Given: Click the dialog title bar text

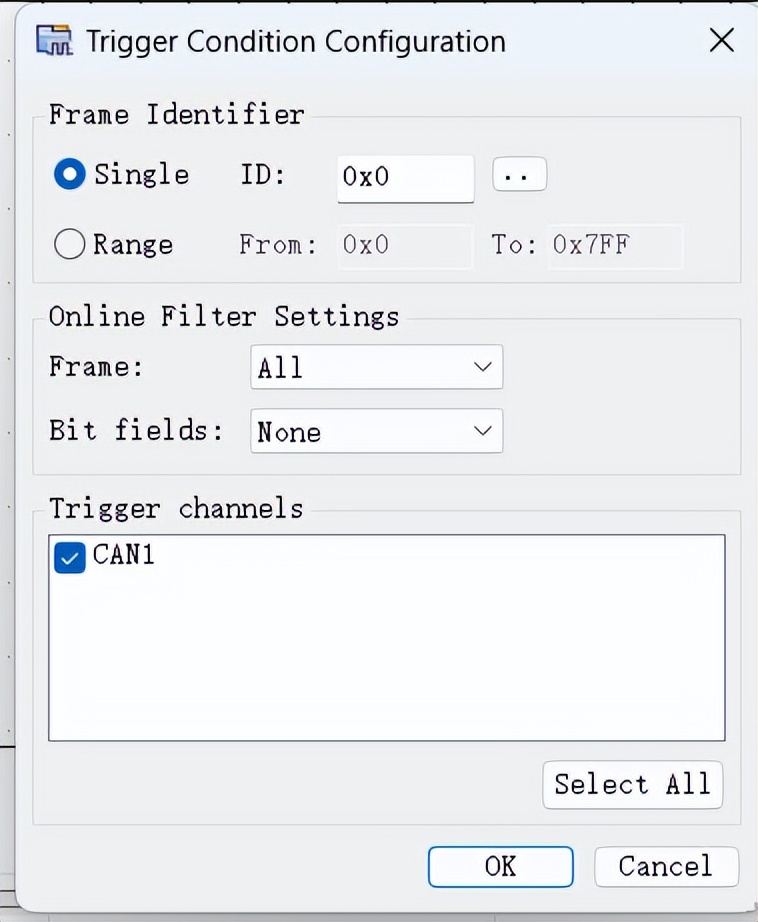Looking at the screenshot, I should pyautogui.click(x=295, y=42).
